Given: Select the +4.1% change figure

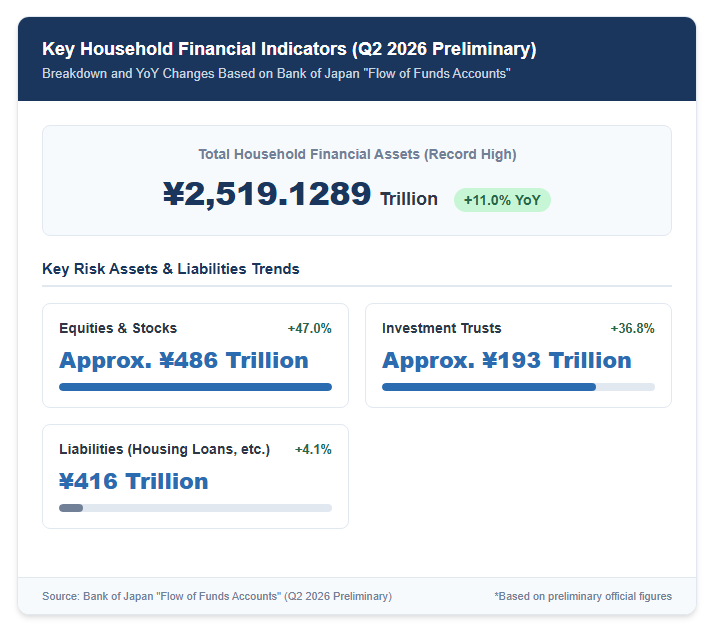Looking at the screenshot, I should (x=313, y=449).
